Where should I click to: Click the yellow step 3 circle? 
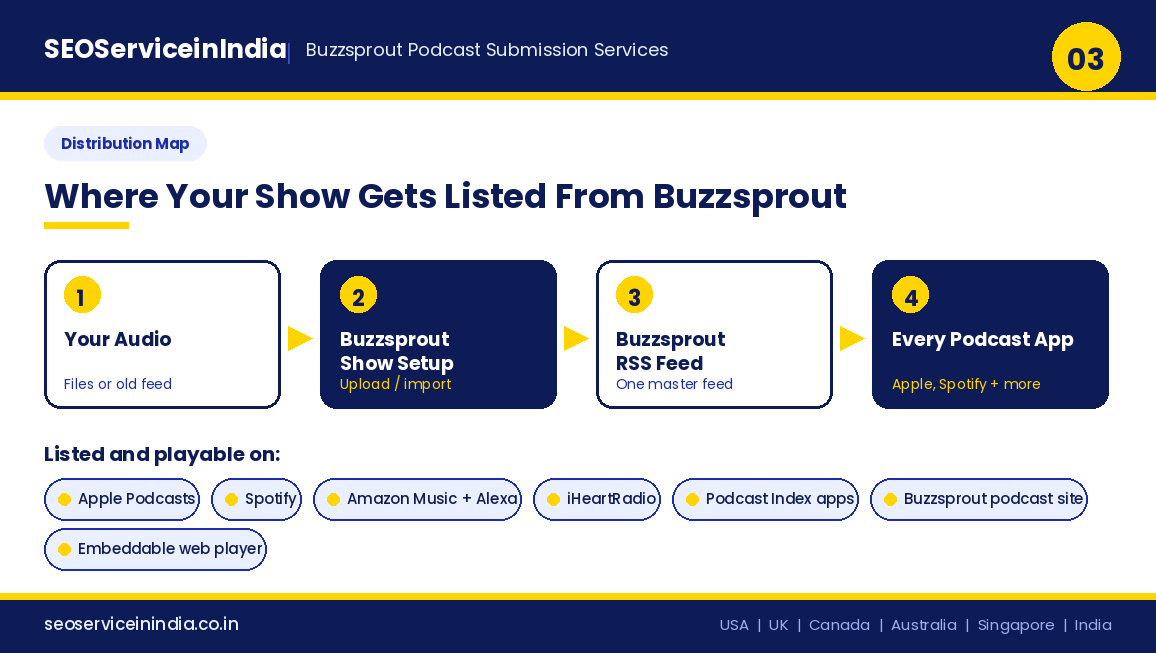[634, 296]
